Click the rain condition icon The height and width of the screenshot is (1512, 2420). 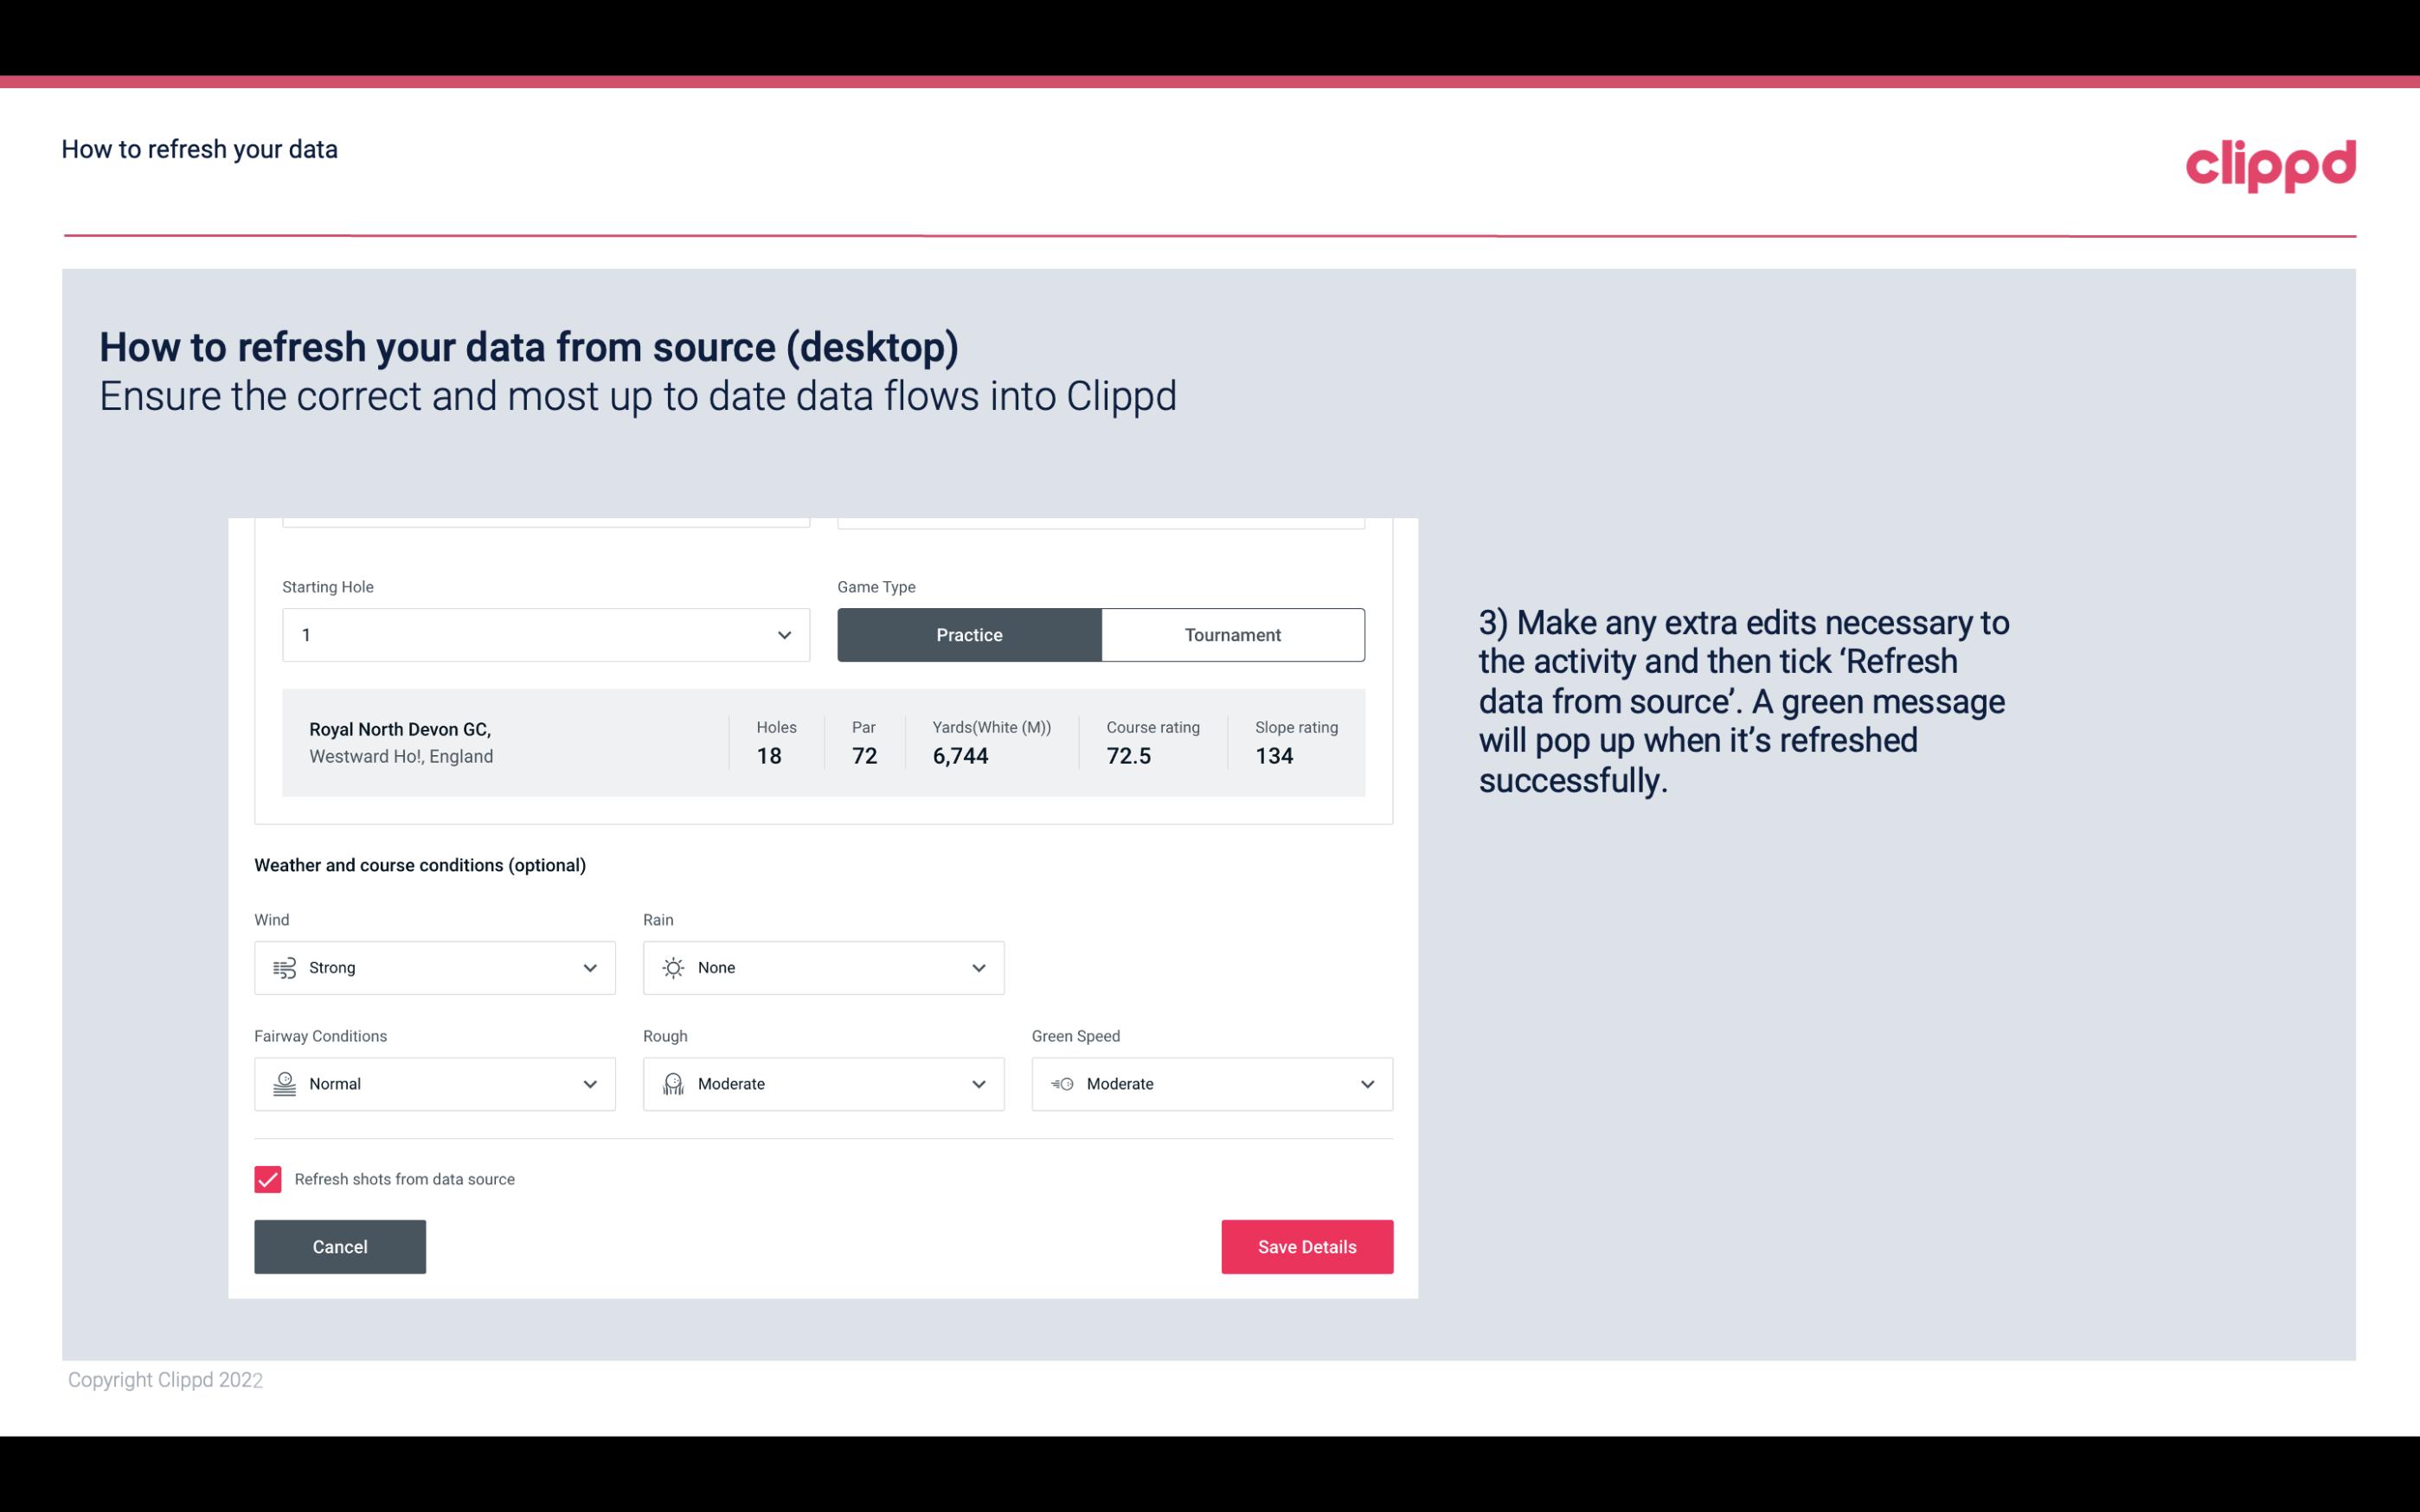(x=674, y=967)
